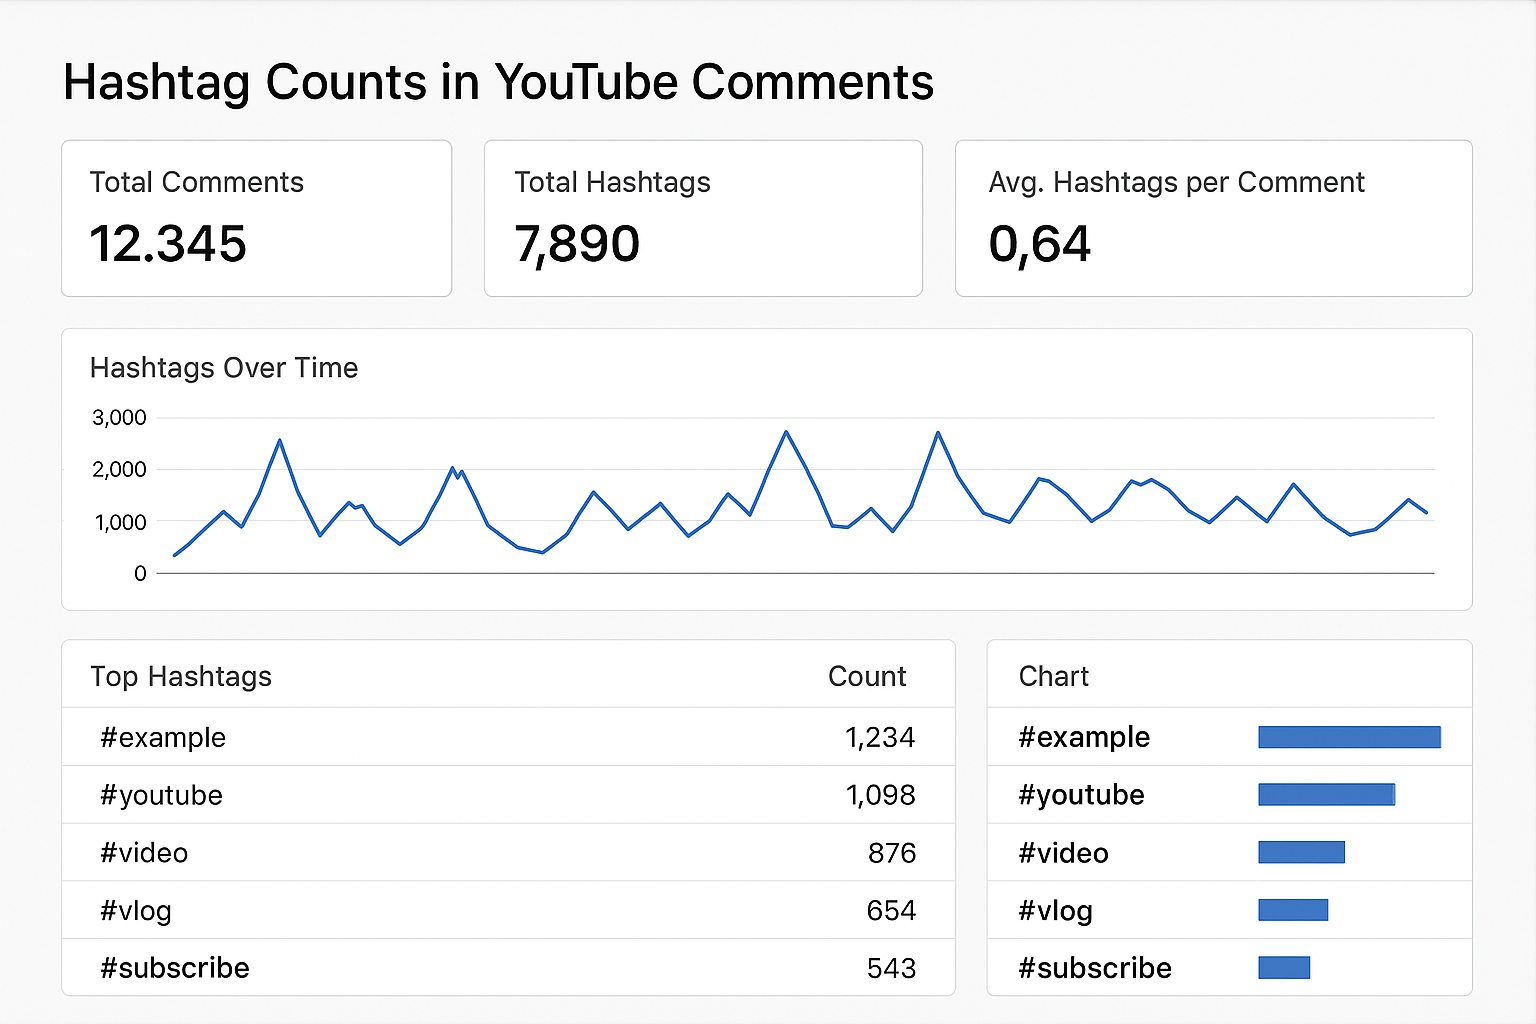Click the 0 y-axis label on the line chart
The width and height of the screenshot is (1536, 1024).
[140, 574]
